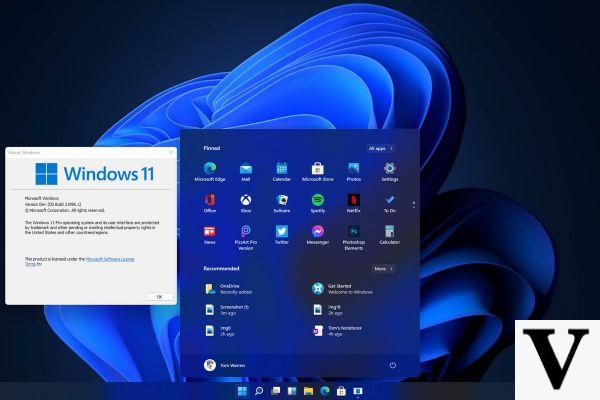Launch the Office app

(210, 203)
